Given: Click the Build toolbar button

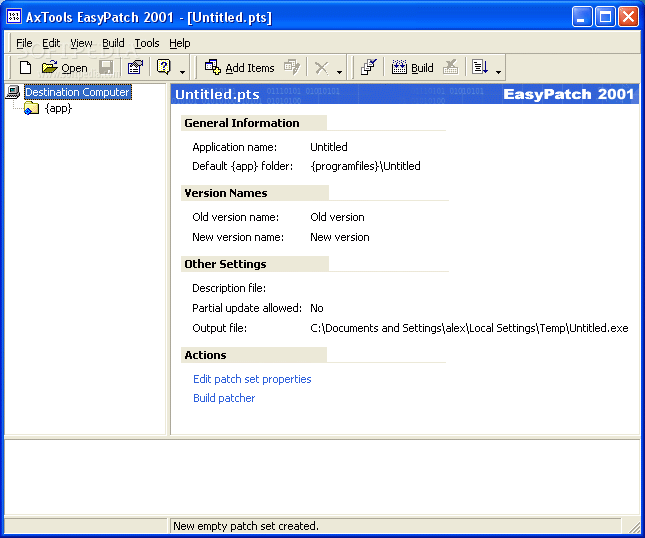Looking at the screenshot, I should [412, 67].
